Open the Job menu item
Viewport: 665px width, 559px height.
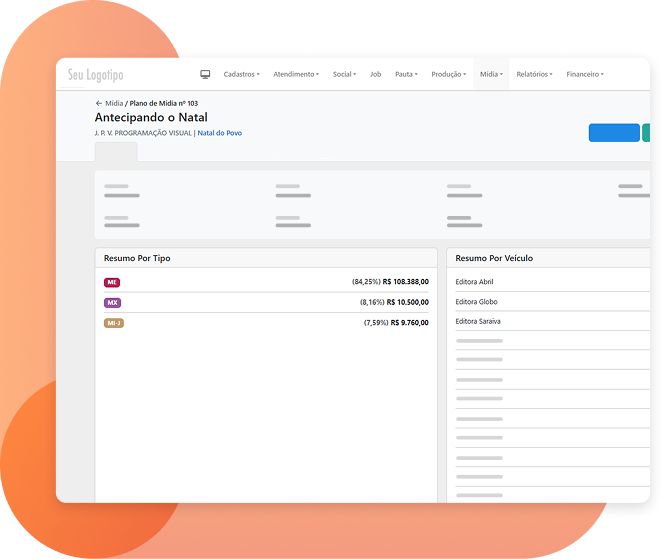pyautogui.click(x=375, y=74)
